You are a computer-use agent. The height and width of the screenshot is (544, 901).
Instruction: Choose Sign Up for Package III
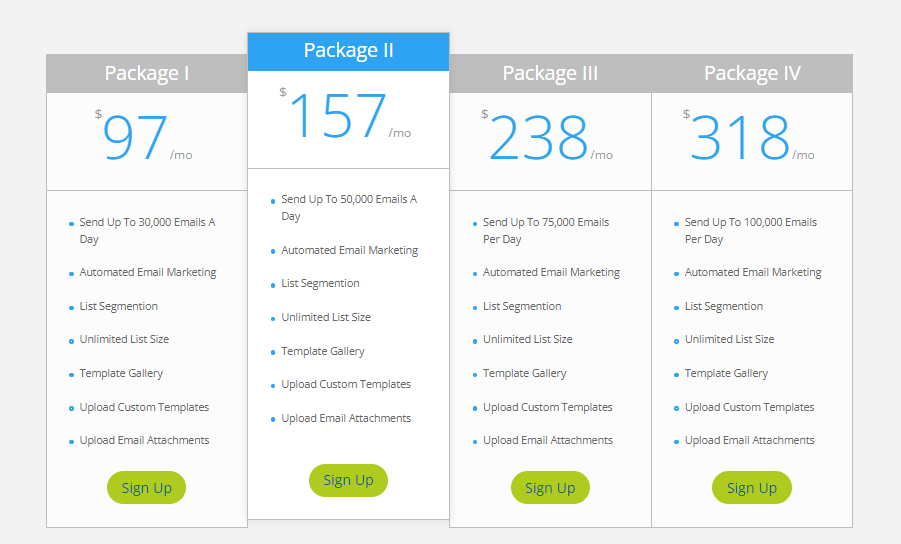[550, 488]
